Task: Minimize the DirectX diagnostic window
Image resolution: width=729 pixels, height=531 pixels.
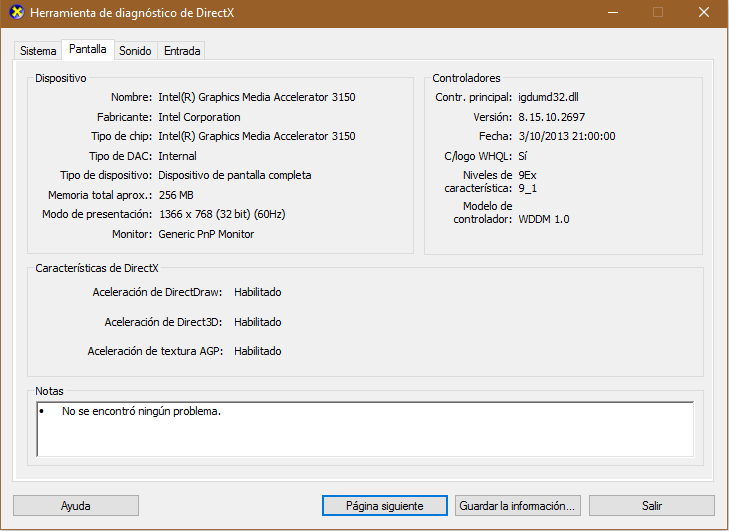Action: 613,13
